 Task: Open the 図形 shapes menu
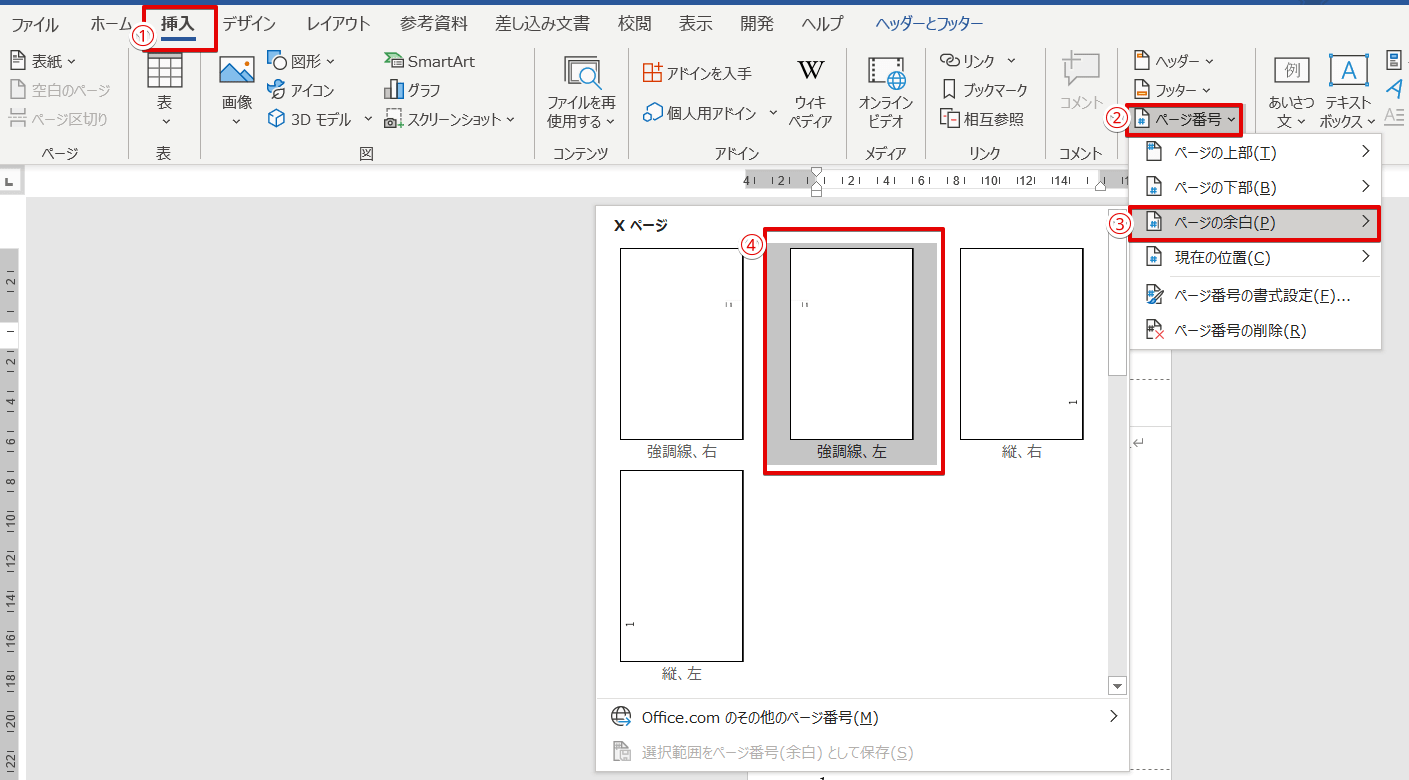pyautogui.click(x=301, y=61)
